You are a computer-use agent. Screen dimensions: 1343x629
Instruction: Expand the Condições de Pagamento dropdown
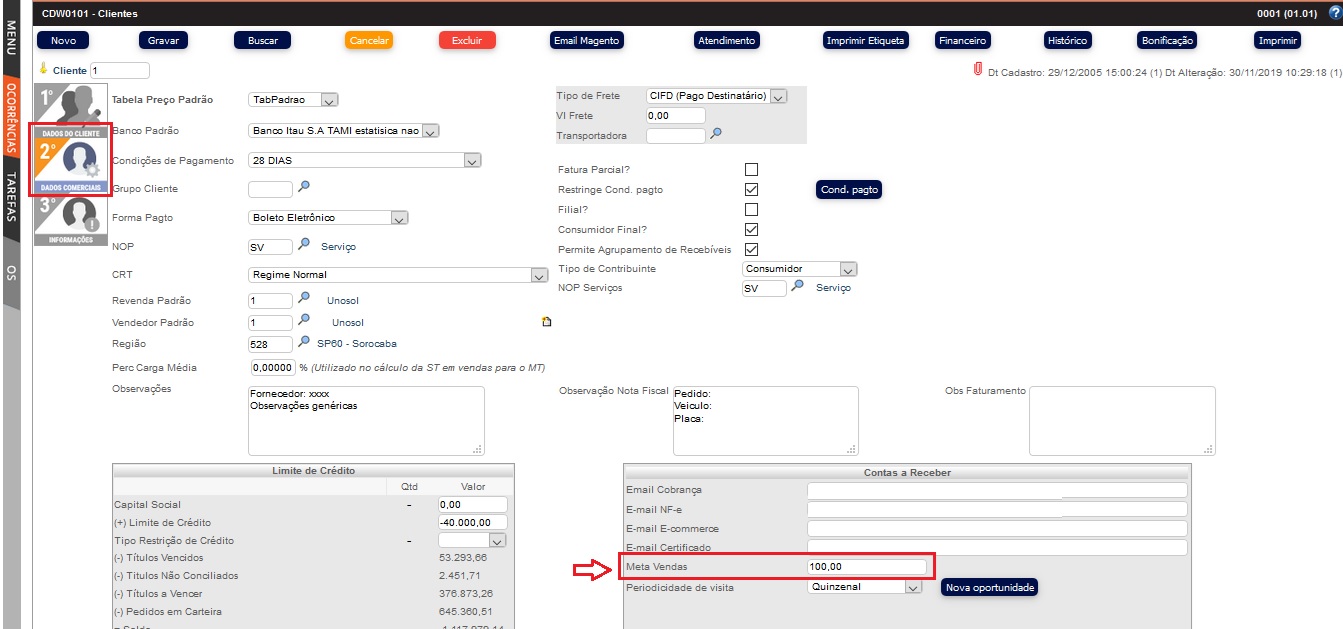point(473,160)
